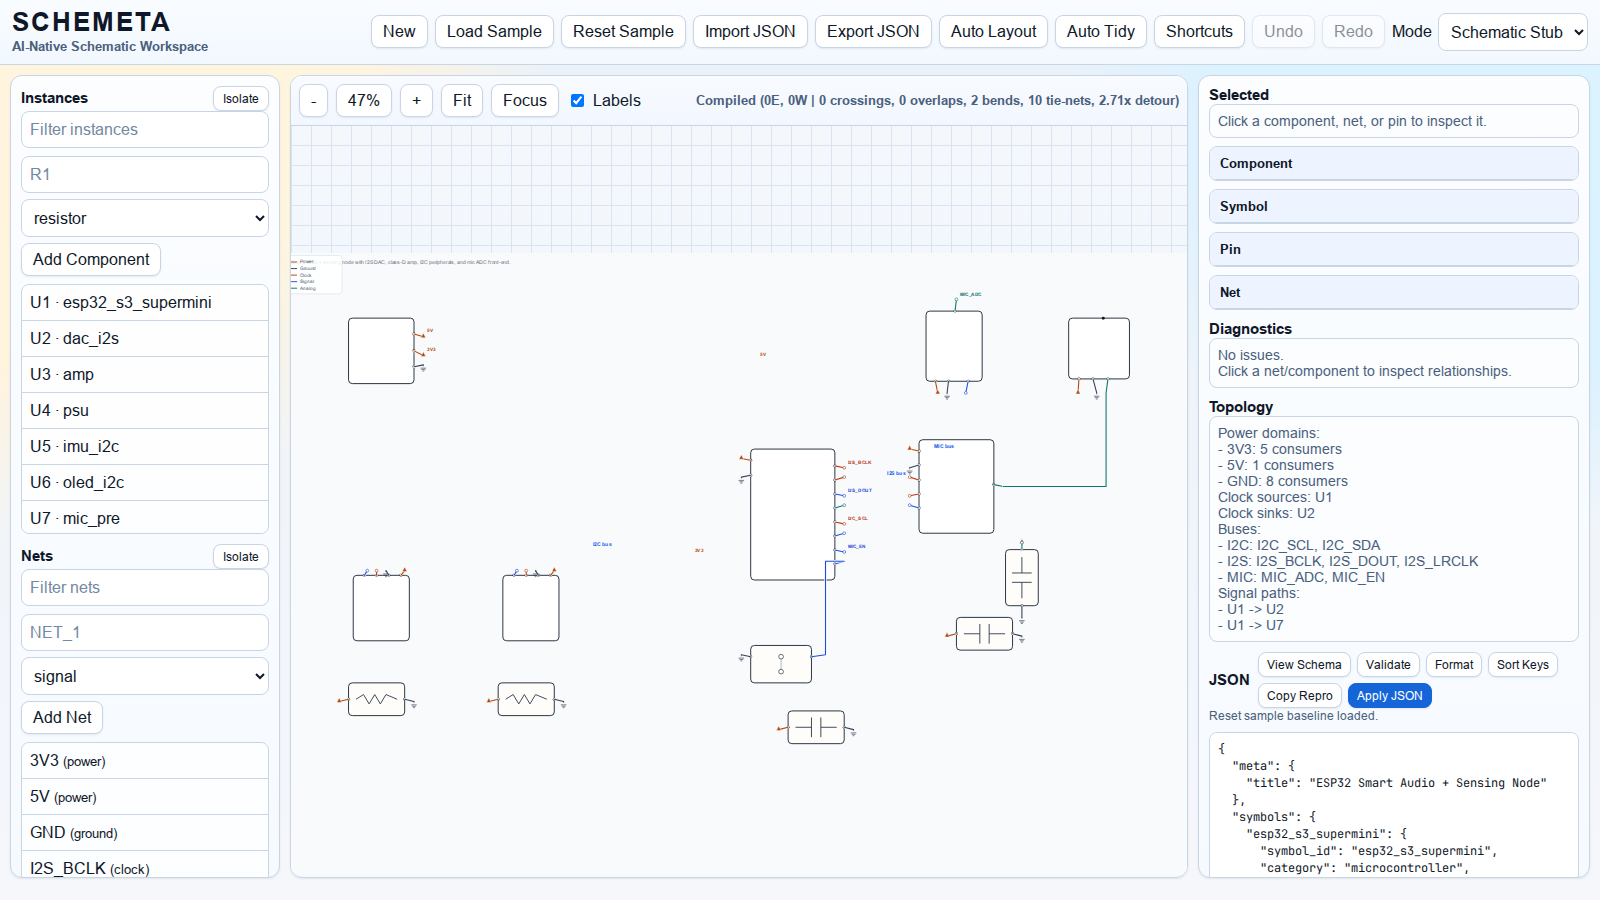Open the Mode dropdown showing Schematic Stub
1600x900 pixels.
[x=1512, y=32]
